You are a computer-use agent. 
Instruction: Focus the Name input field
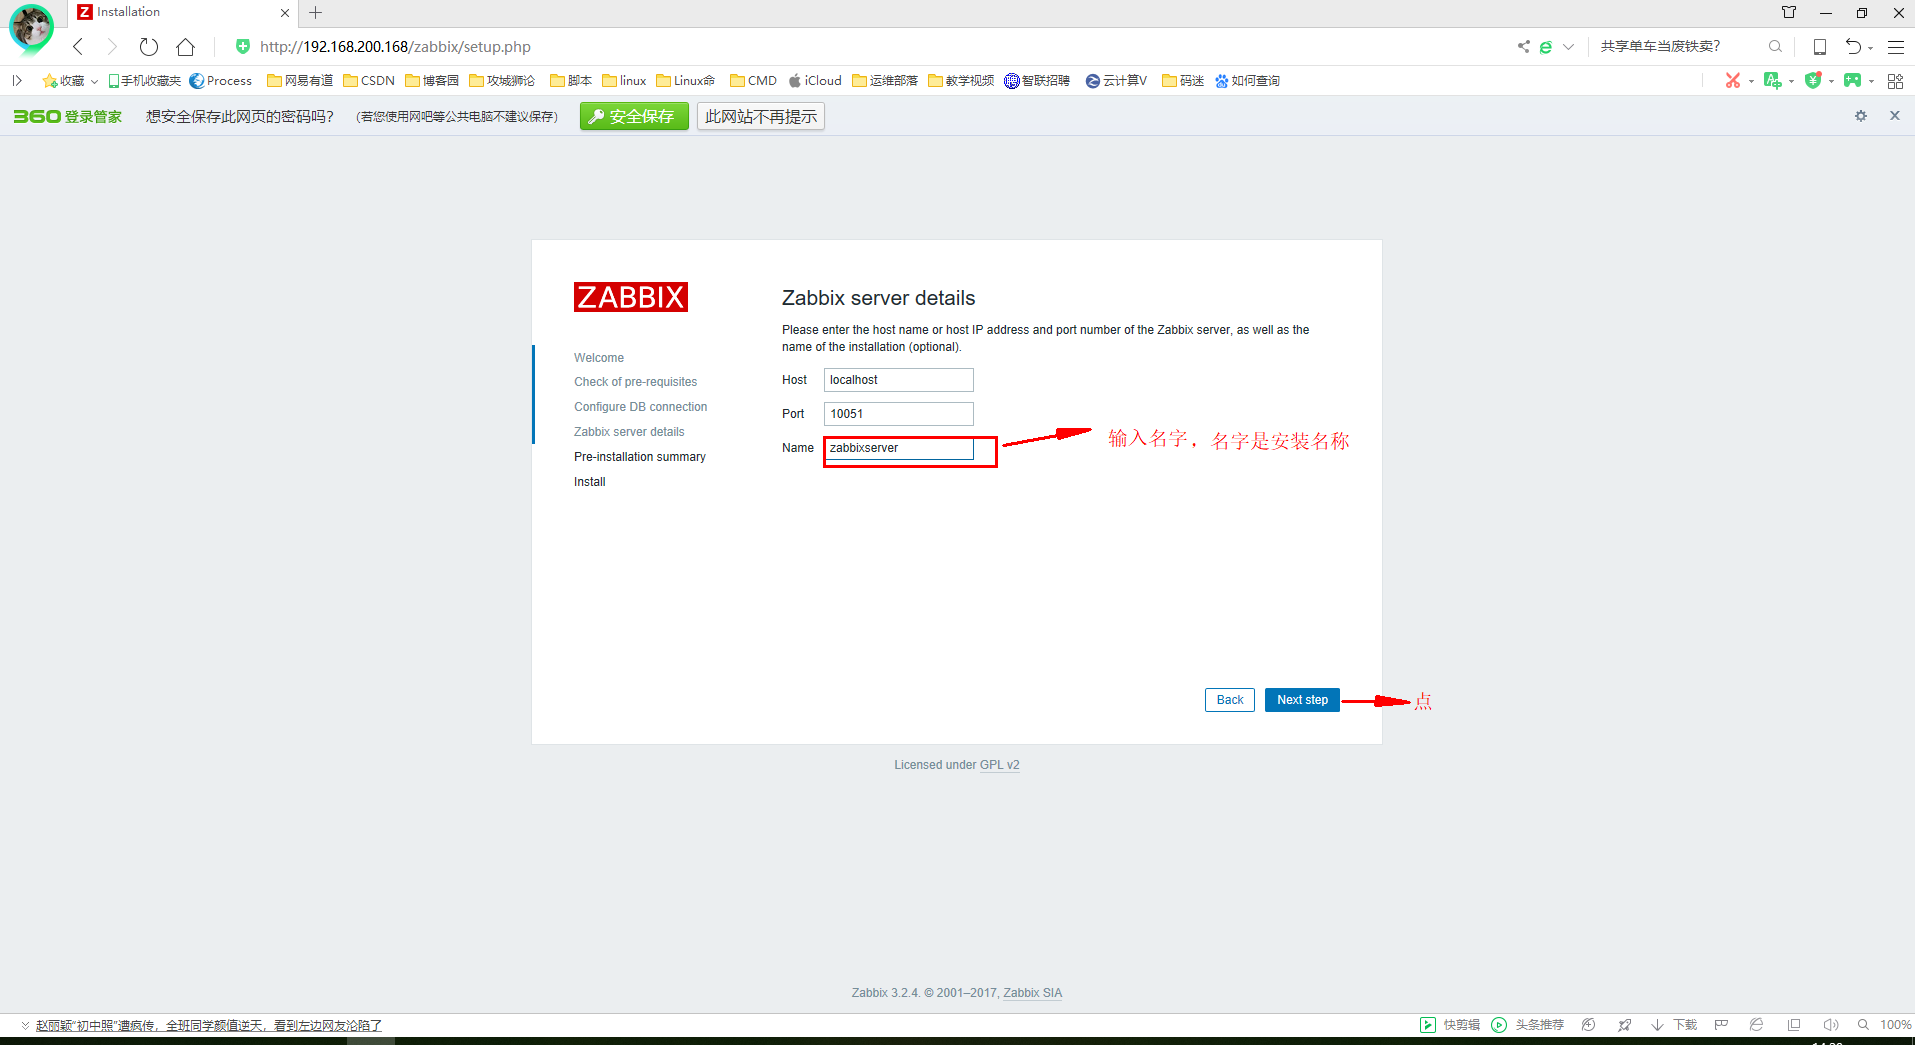898,448
